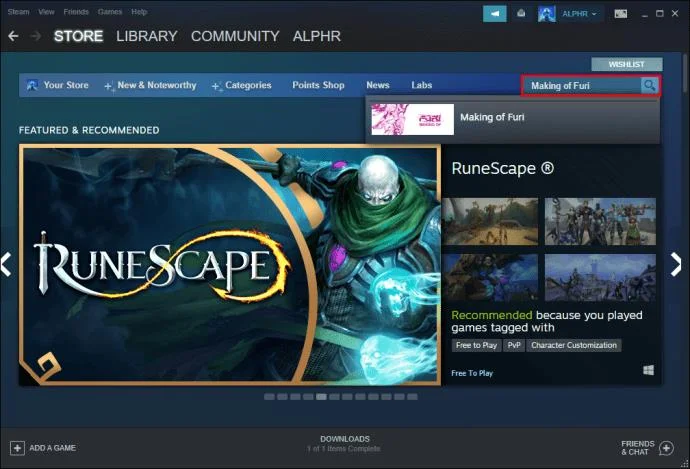Click the search magnifier icon

pos(649,85)
